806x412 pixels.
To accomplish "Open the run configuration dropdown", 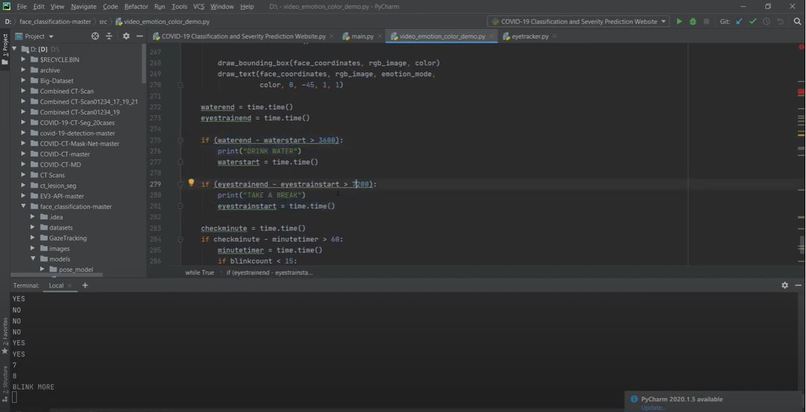I will [x=577, y=22].
